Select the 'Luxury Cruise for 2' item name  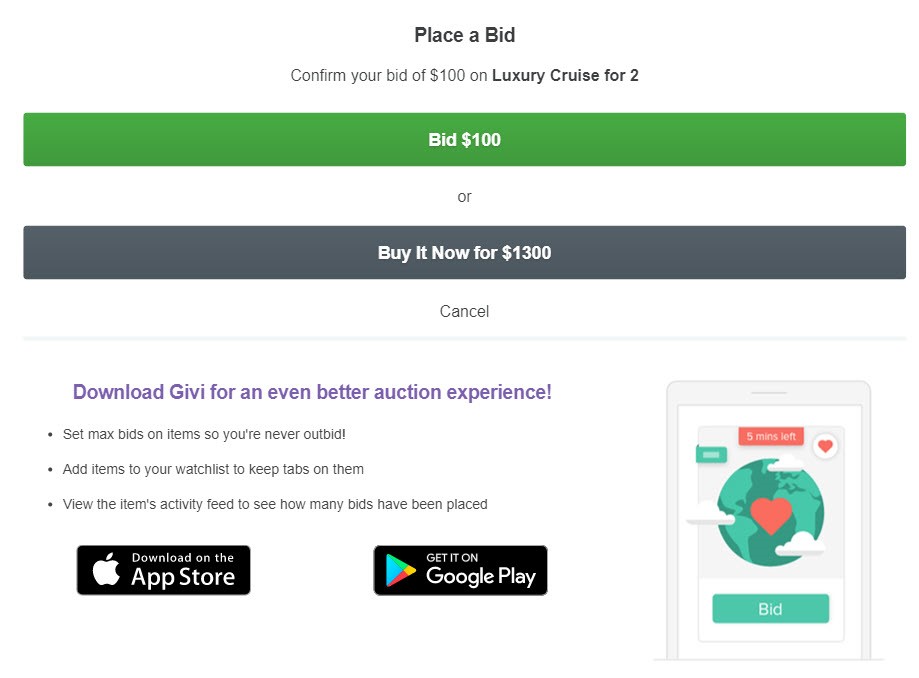click(565, 76)
